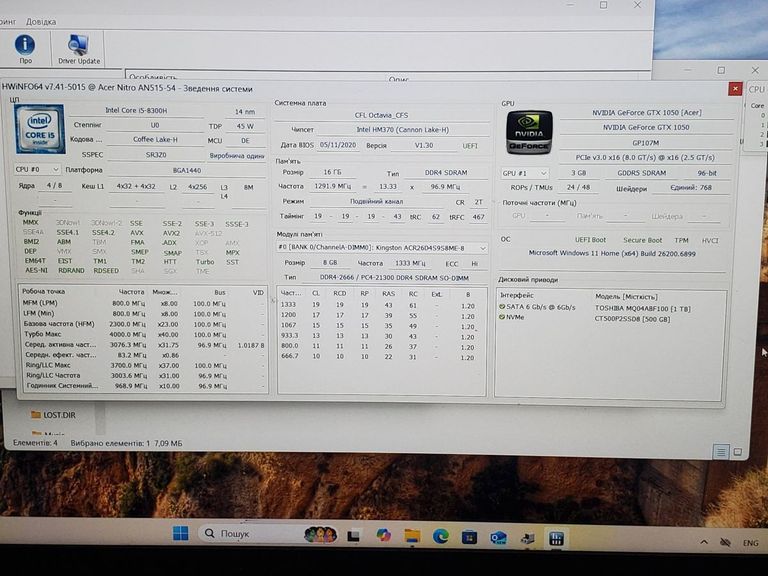768x576 pixels.
Task: Select the 1333 memory timing row
Action: [381, 305]
